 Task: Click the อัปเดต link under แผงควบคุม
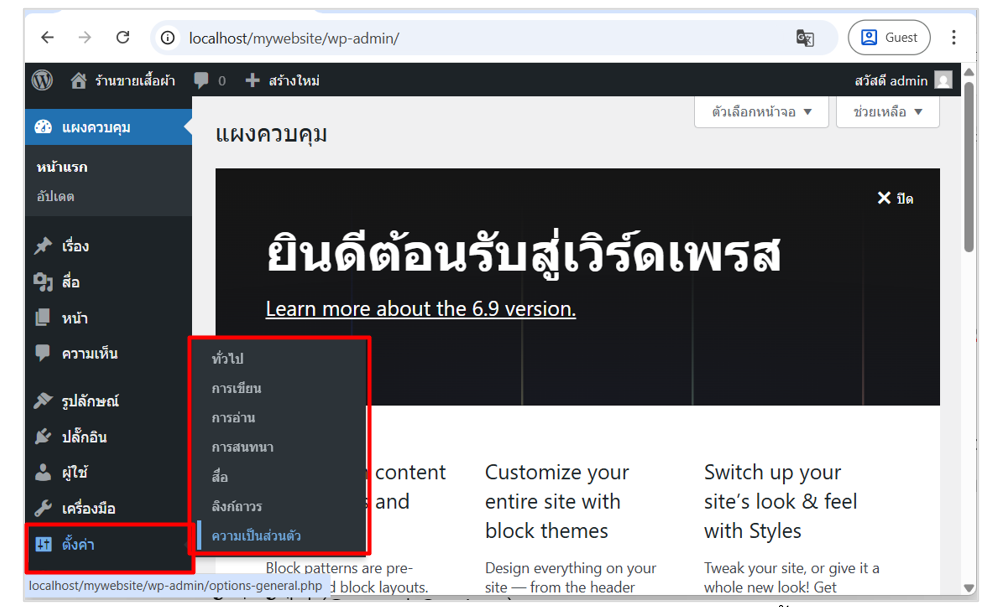pyautogui.click(x=56, y=197)
